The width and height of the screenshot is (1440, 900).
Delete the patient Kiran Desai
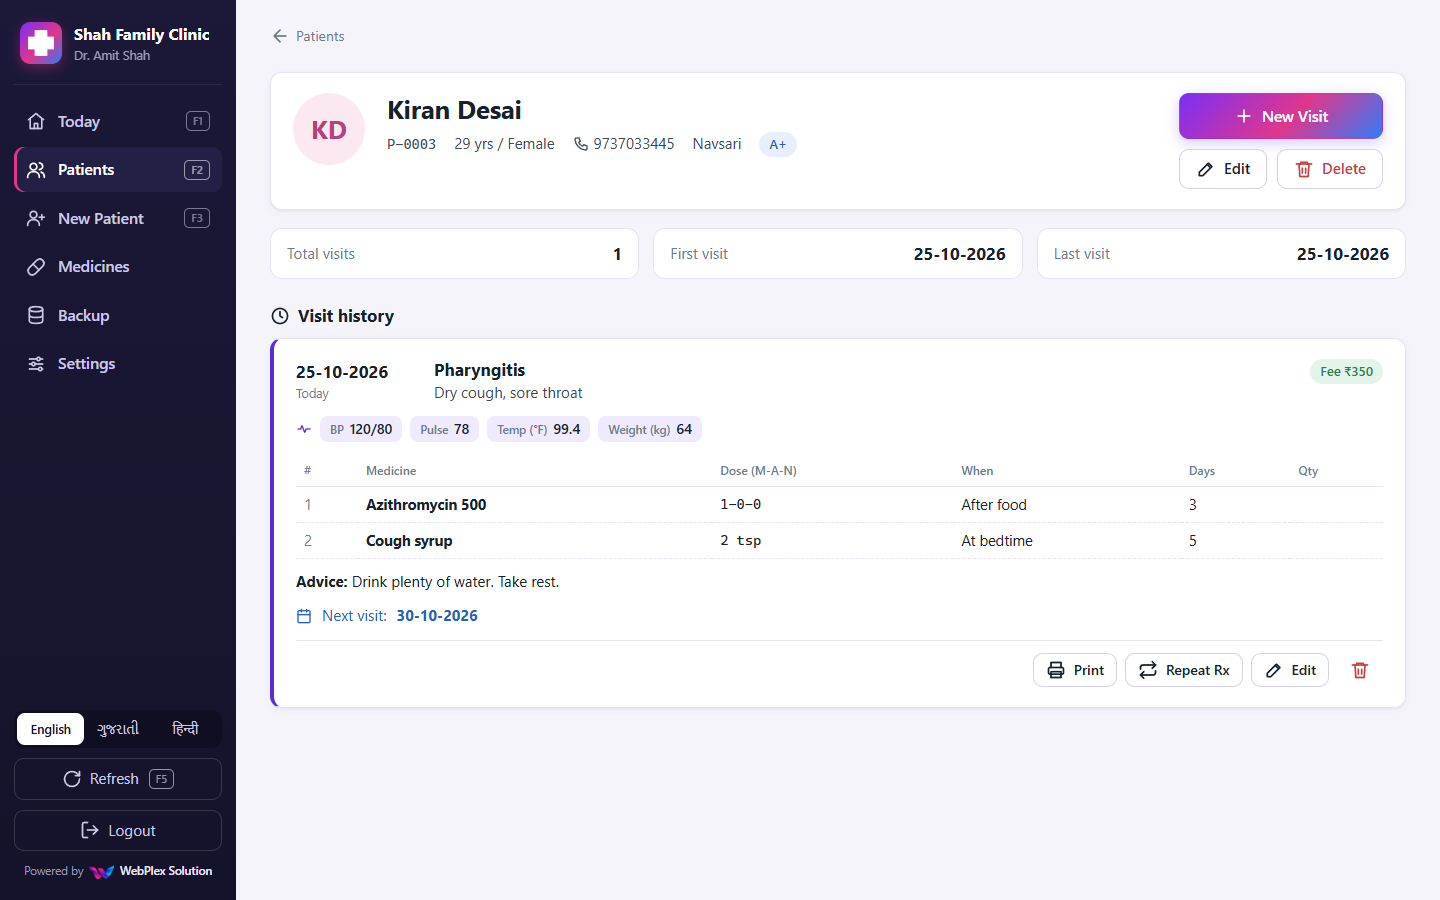[x=1330, y=169]
